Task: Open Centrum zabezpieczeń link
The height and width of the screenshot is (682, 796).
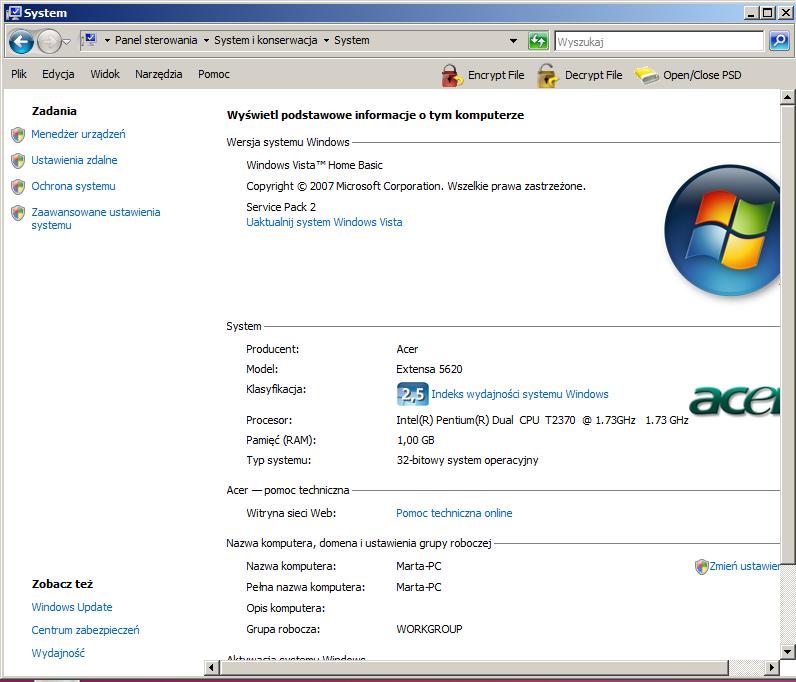Action: pos(85,630)
